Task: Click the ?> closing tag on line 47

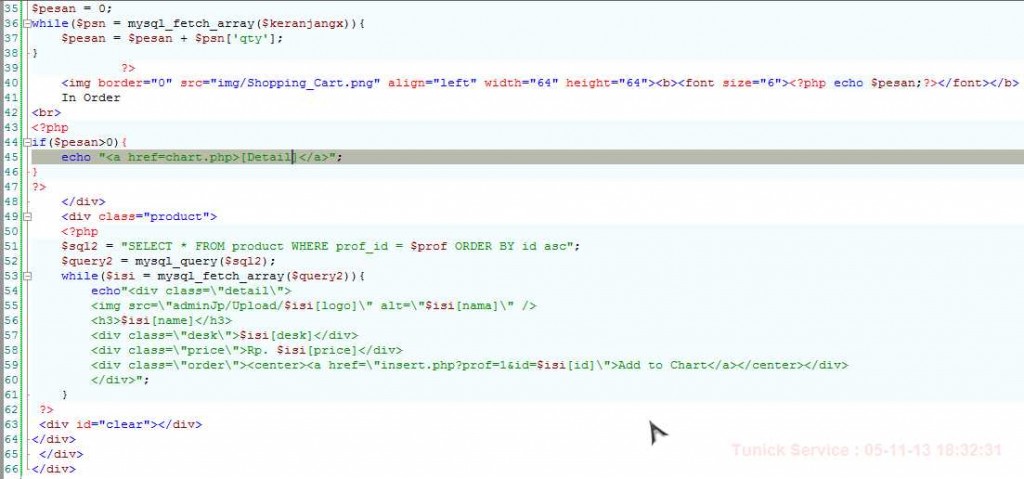Action: point(39,187)
